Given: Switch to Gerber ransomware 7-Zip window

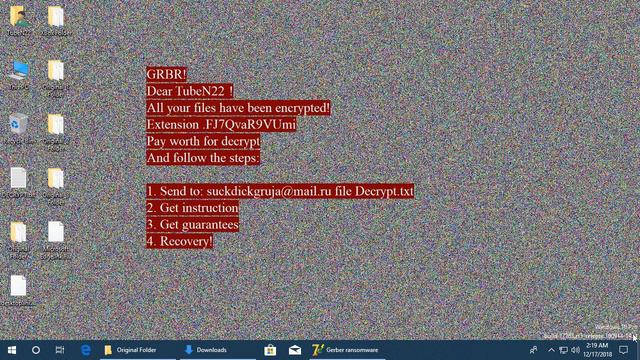Looking at the screenshot, I should click(347, 350).
